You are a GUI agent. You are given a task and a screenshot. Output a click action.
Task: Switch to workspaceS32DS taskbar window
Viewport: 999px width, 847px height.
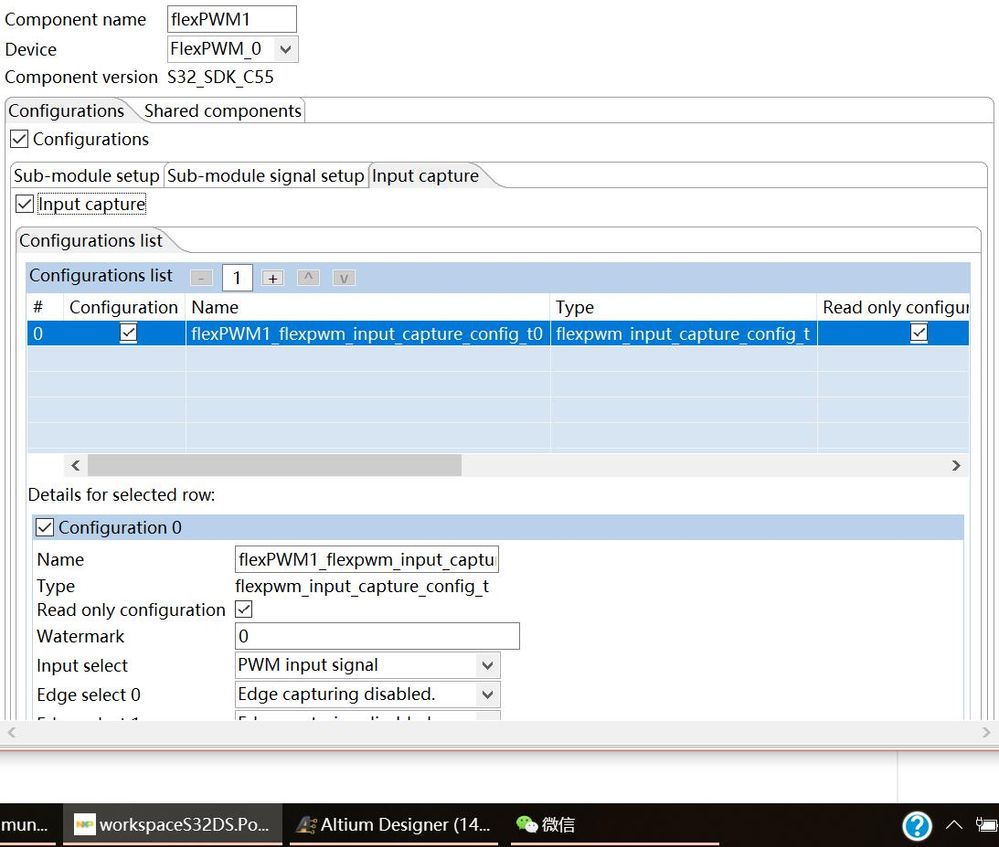click(172, 825)
